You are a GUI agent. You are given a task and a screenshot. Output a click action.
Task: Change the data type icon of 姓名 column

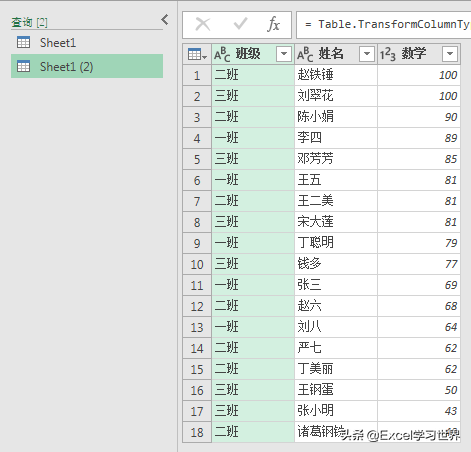pos(305,54)
